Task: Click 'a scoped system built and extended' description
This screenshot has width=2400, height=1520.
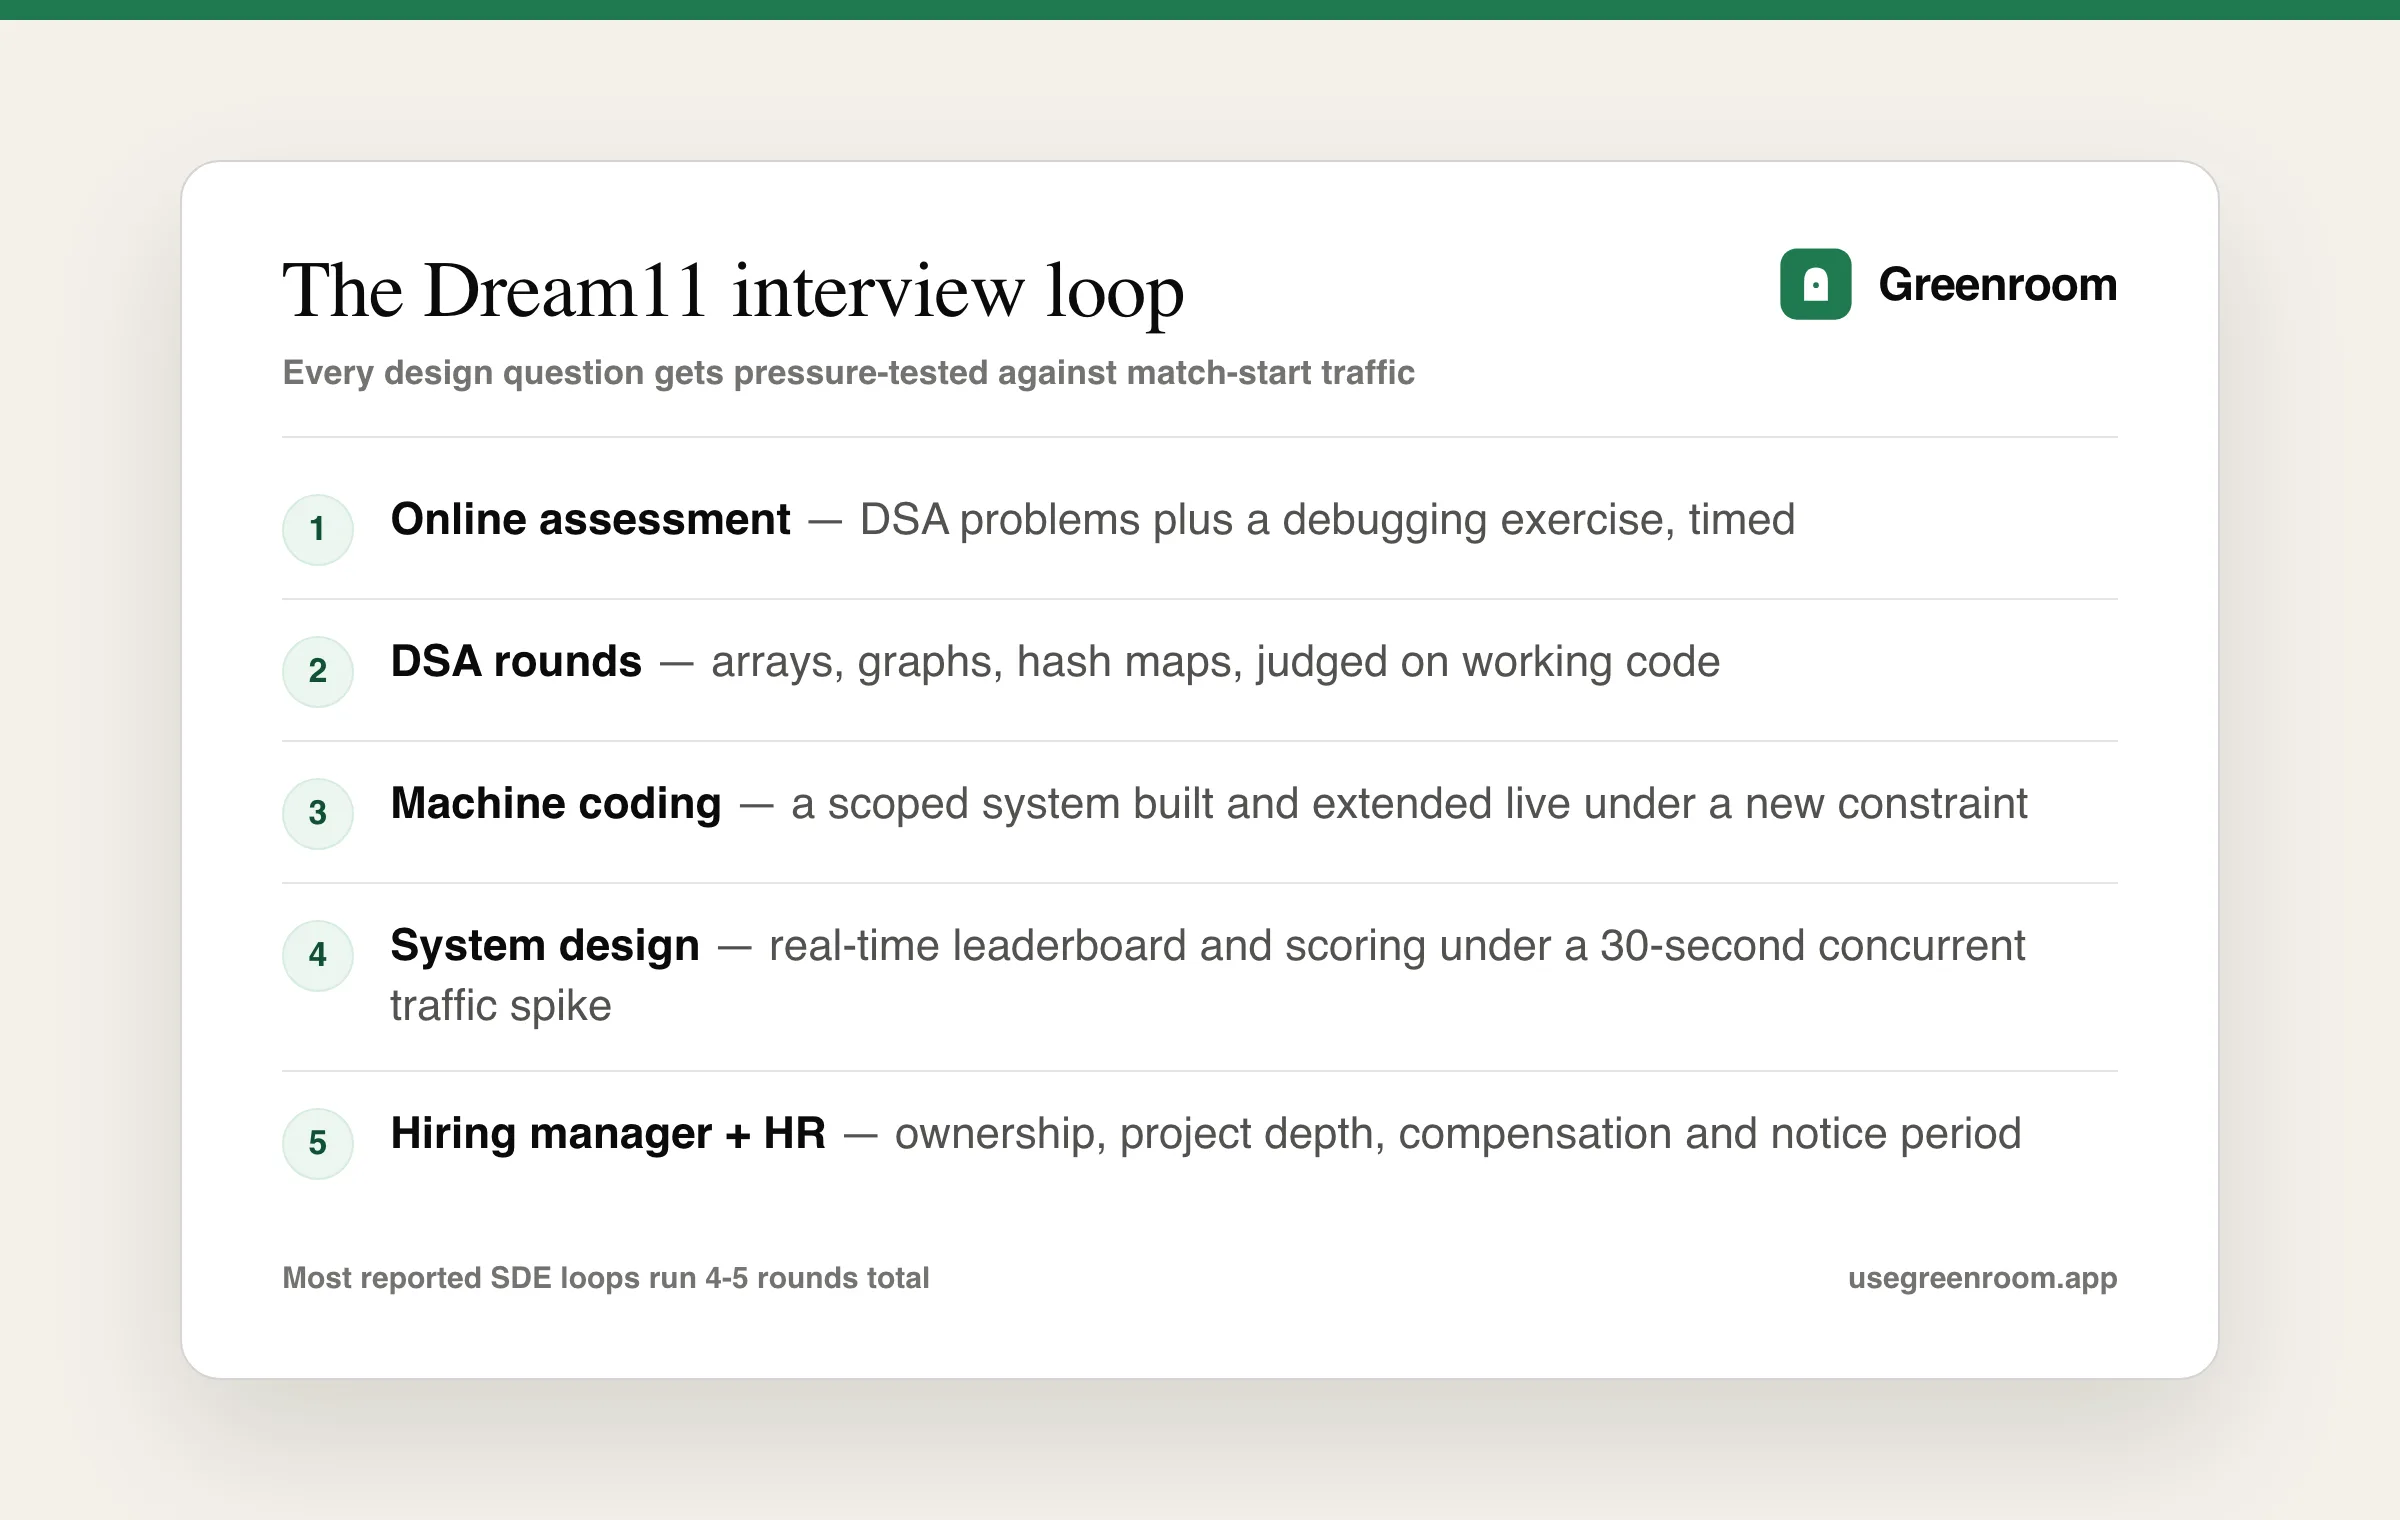Action: (1409, 804)
